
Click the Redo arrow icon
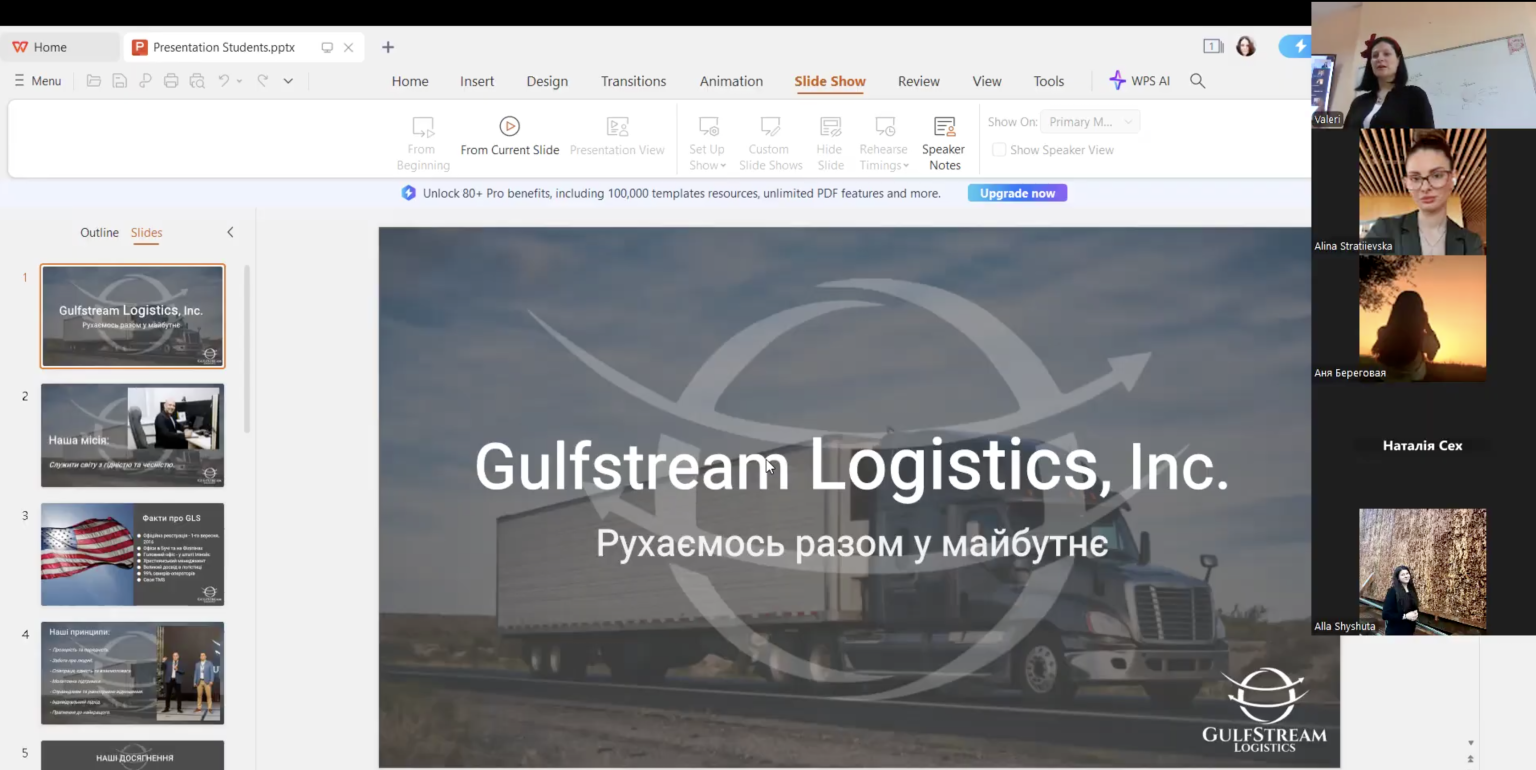(262, 81)
